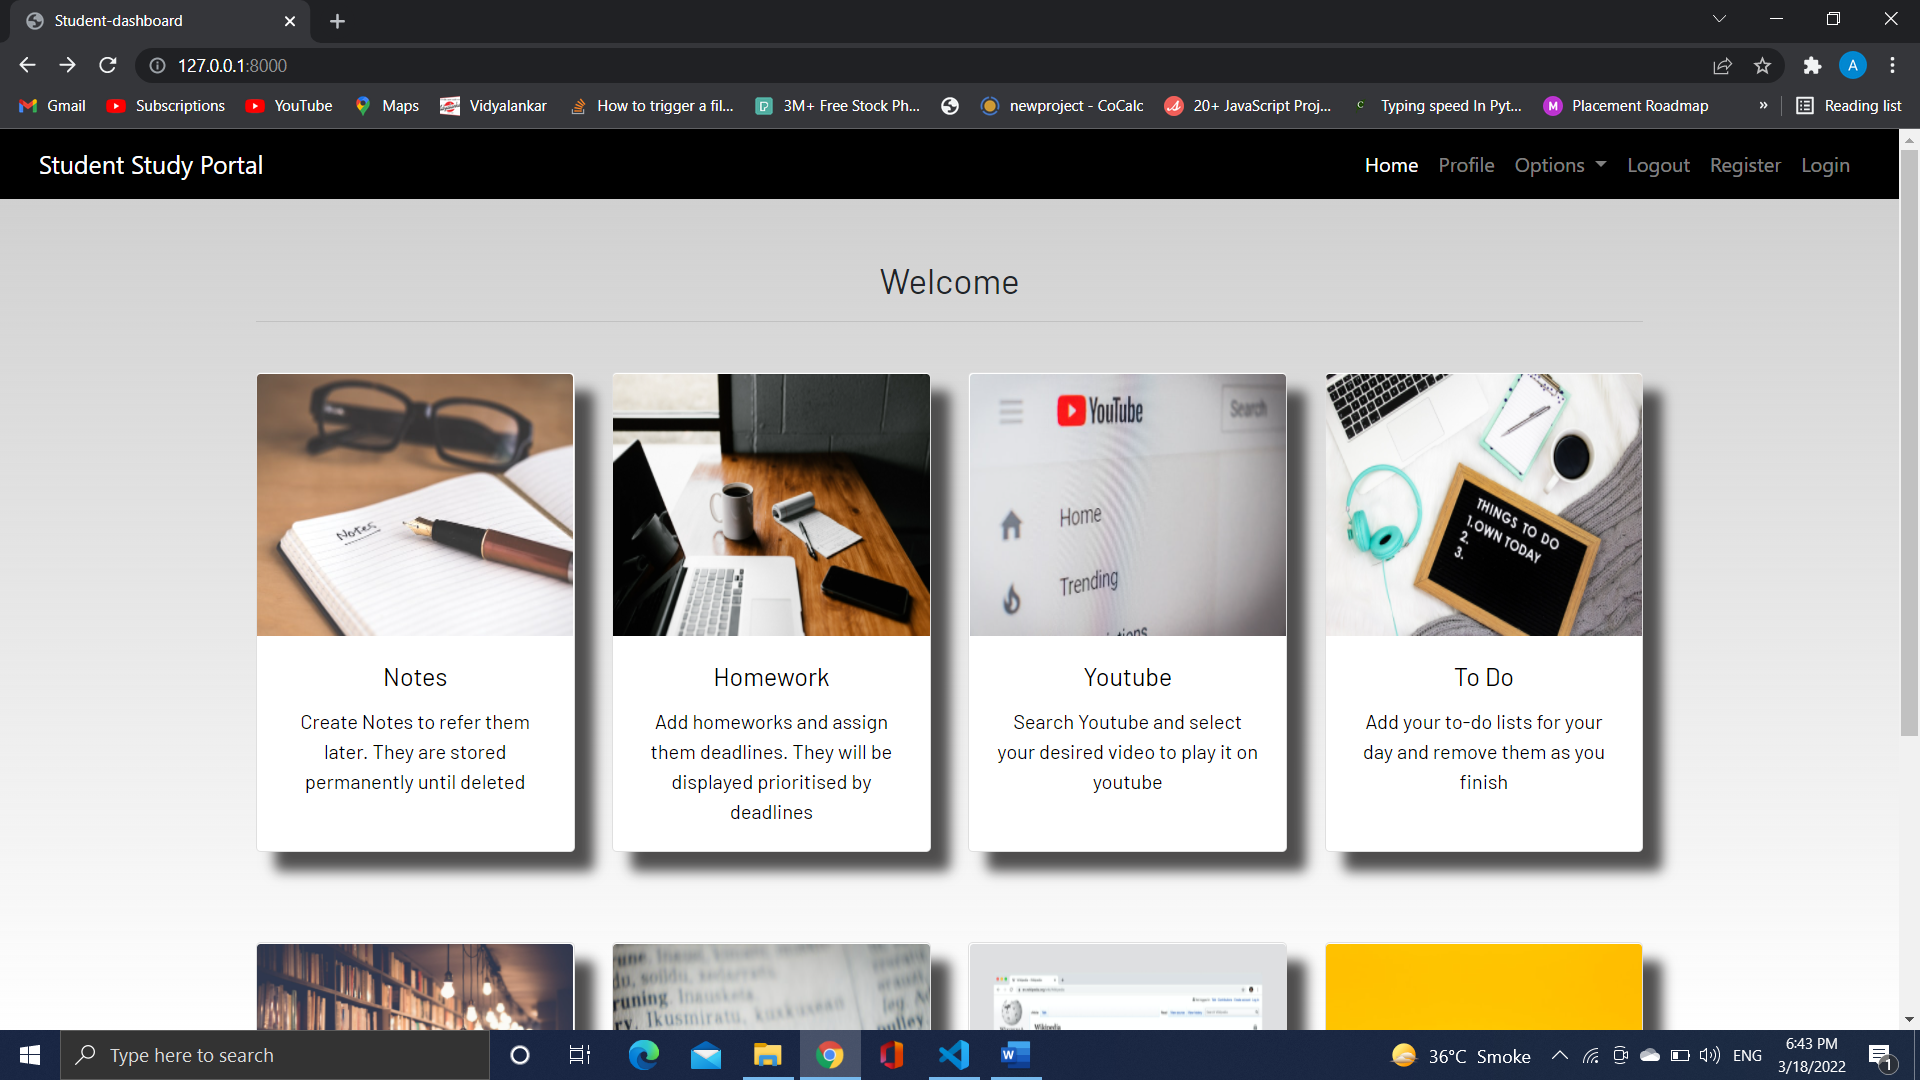Switch to Microsoft Word on taskbar
The image size is (1920, 1080).
coord(1015,1055)
